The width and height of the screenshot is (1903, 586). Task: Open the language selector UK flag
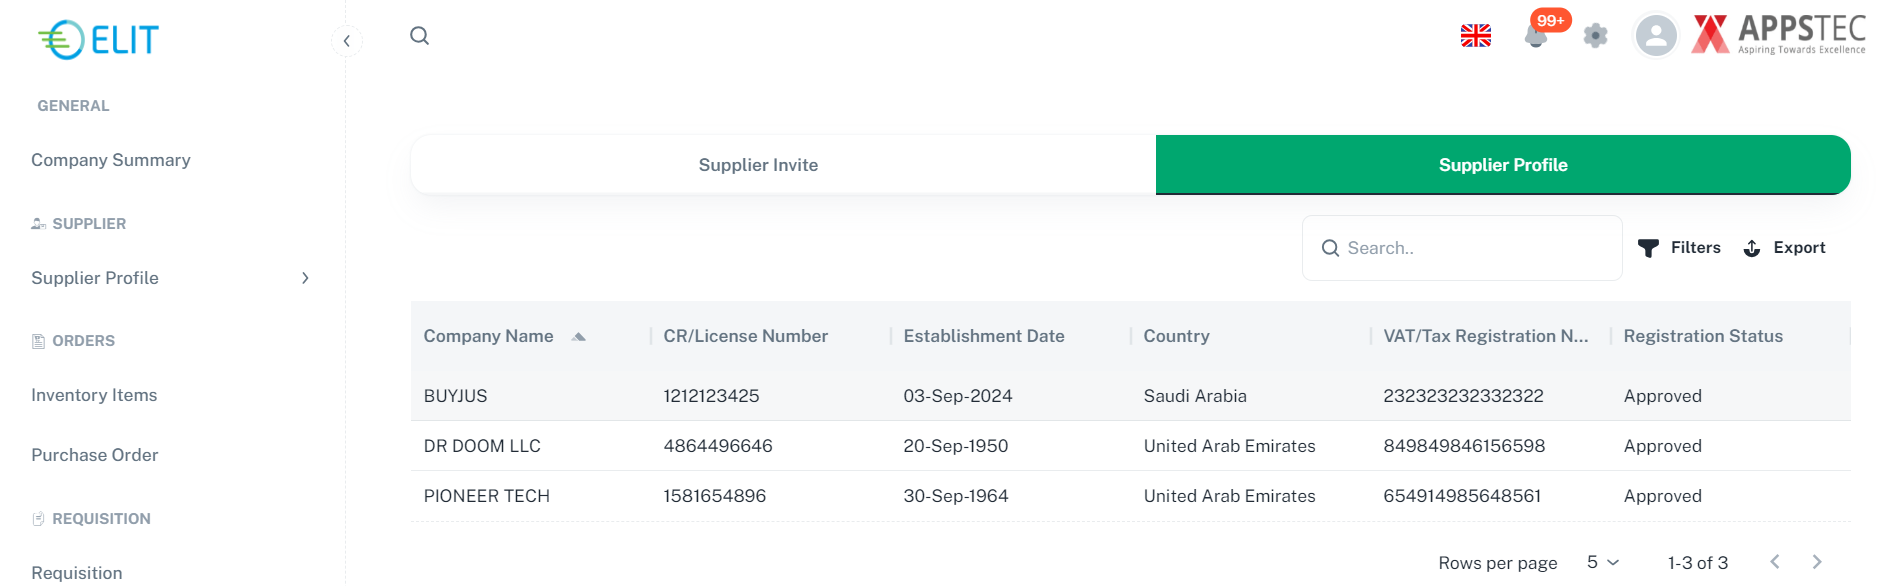[1475, 36]
